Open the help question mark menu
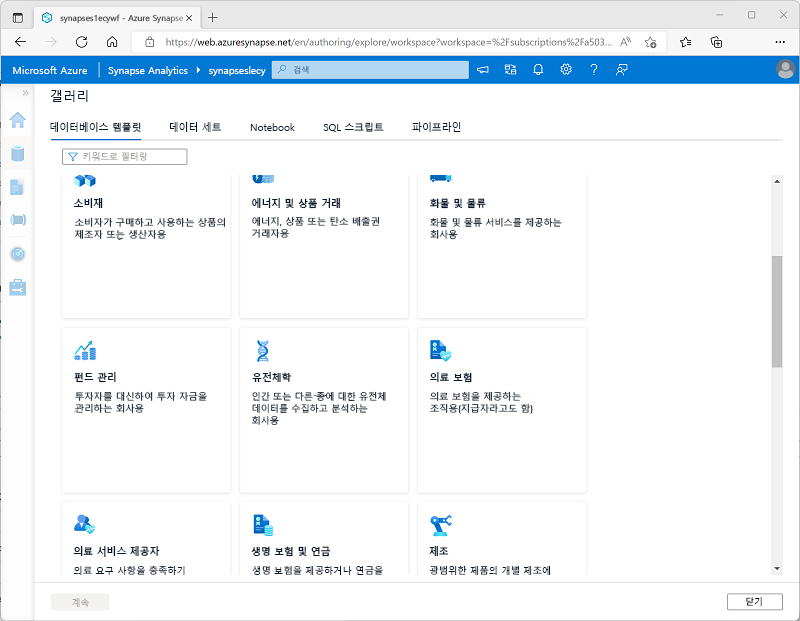This screenshot has width=800, height=621. coord(593,69)
